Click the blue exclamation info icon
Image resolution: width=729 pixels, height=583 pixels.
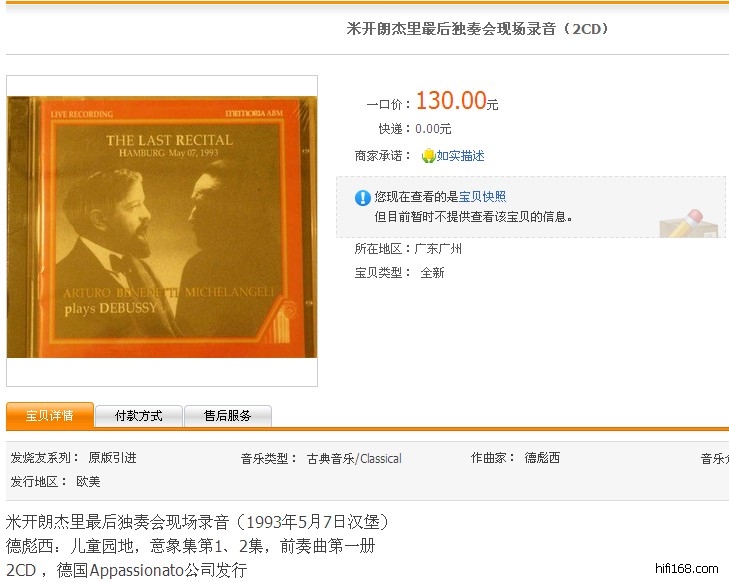[x=363, y=198]
